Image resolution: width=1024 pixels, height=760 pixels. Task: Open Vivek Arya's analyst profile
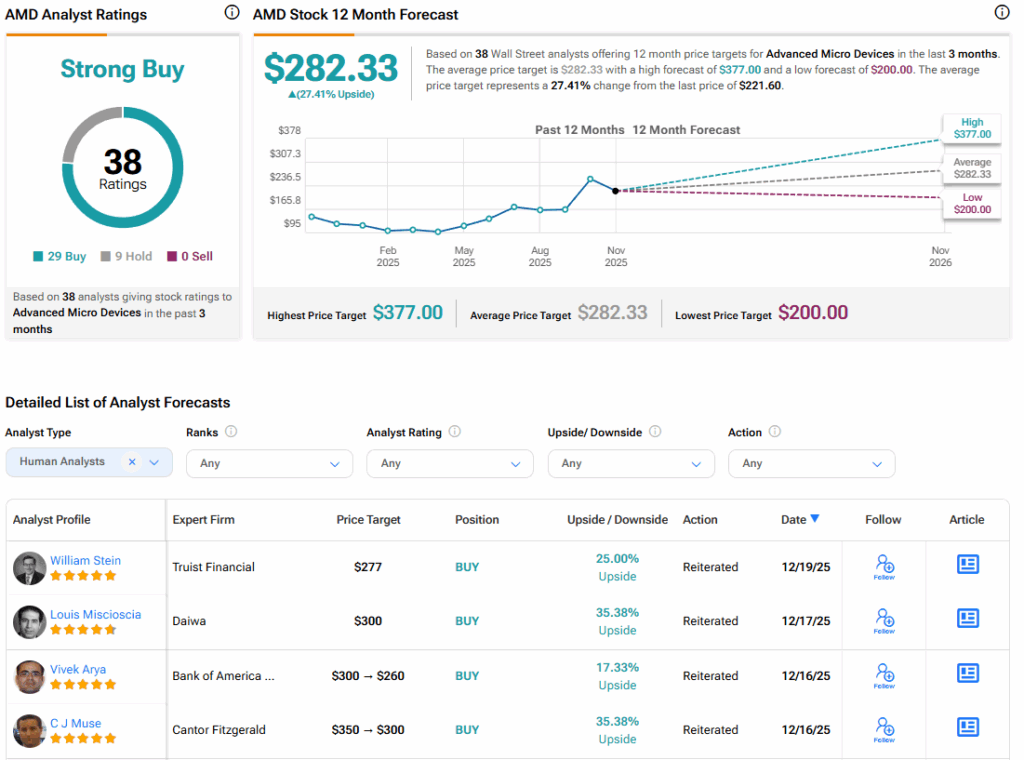click(77, 668)
